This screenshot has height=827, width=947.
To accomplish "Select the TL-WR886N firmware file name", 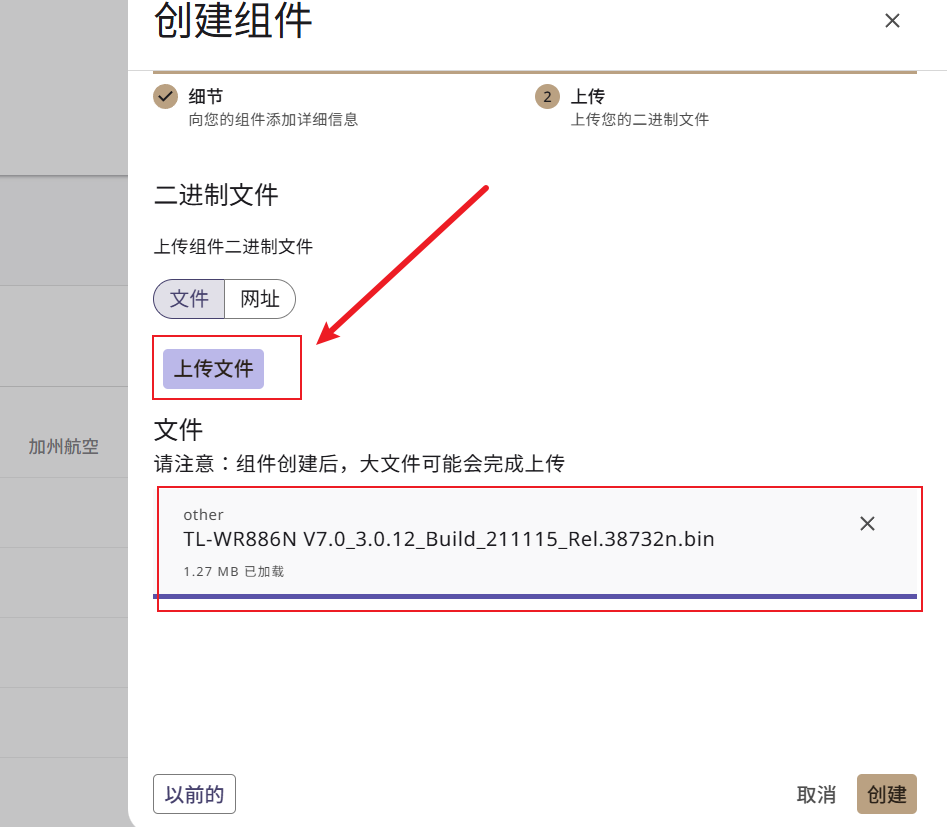I will point(449,539).
